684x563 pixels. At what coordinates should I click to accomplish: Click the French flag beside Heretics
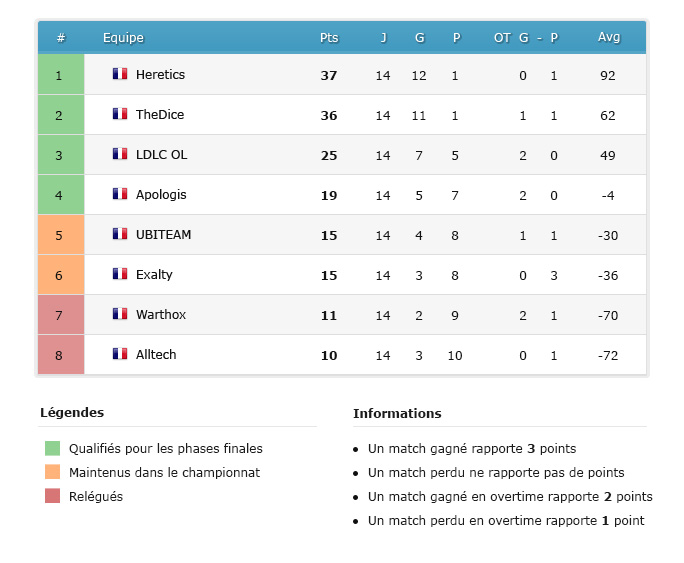tap(120, 74)
